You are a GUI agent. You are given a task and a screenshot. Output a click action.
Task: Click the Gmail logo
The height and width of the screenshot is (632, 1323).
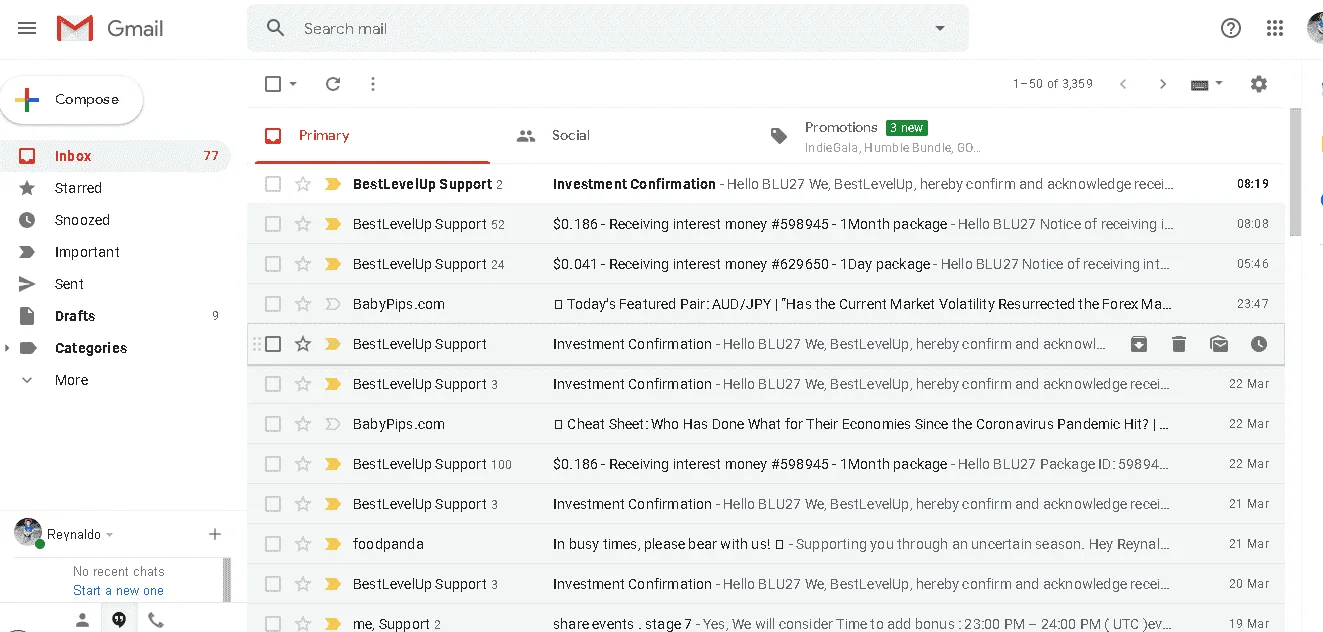[x=110, y=28]
